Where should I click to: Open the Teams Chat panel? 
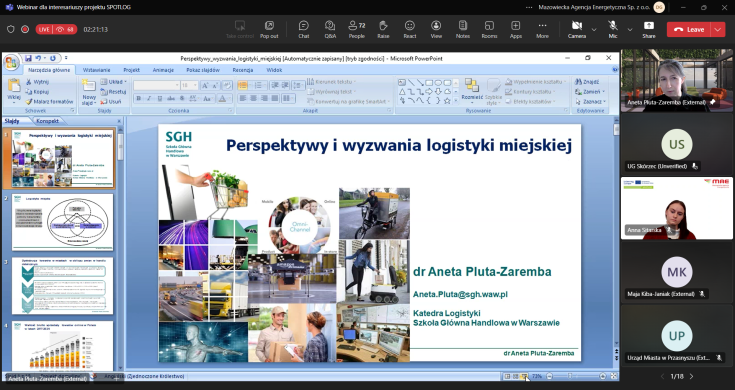click(x=304, y=29)
